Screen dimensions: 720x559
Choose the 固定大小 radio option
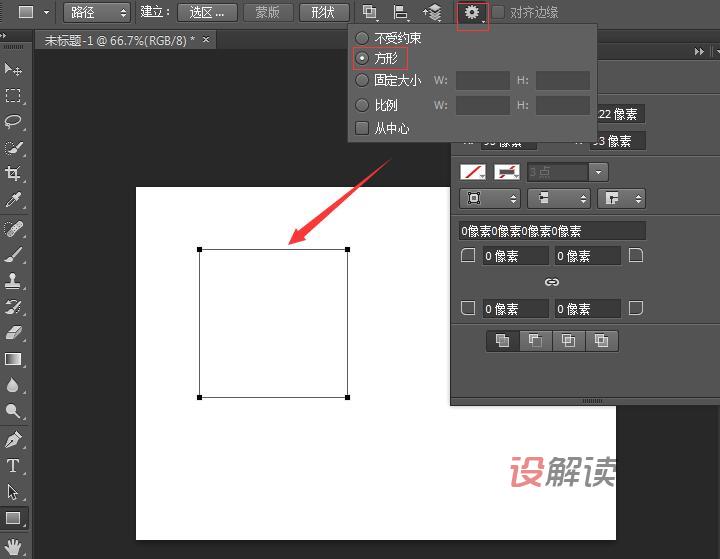click(362, 80)
